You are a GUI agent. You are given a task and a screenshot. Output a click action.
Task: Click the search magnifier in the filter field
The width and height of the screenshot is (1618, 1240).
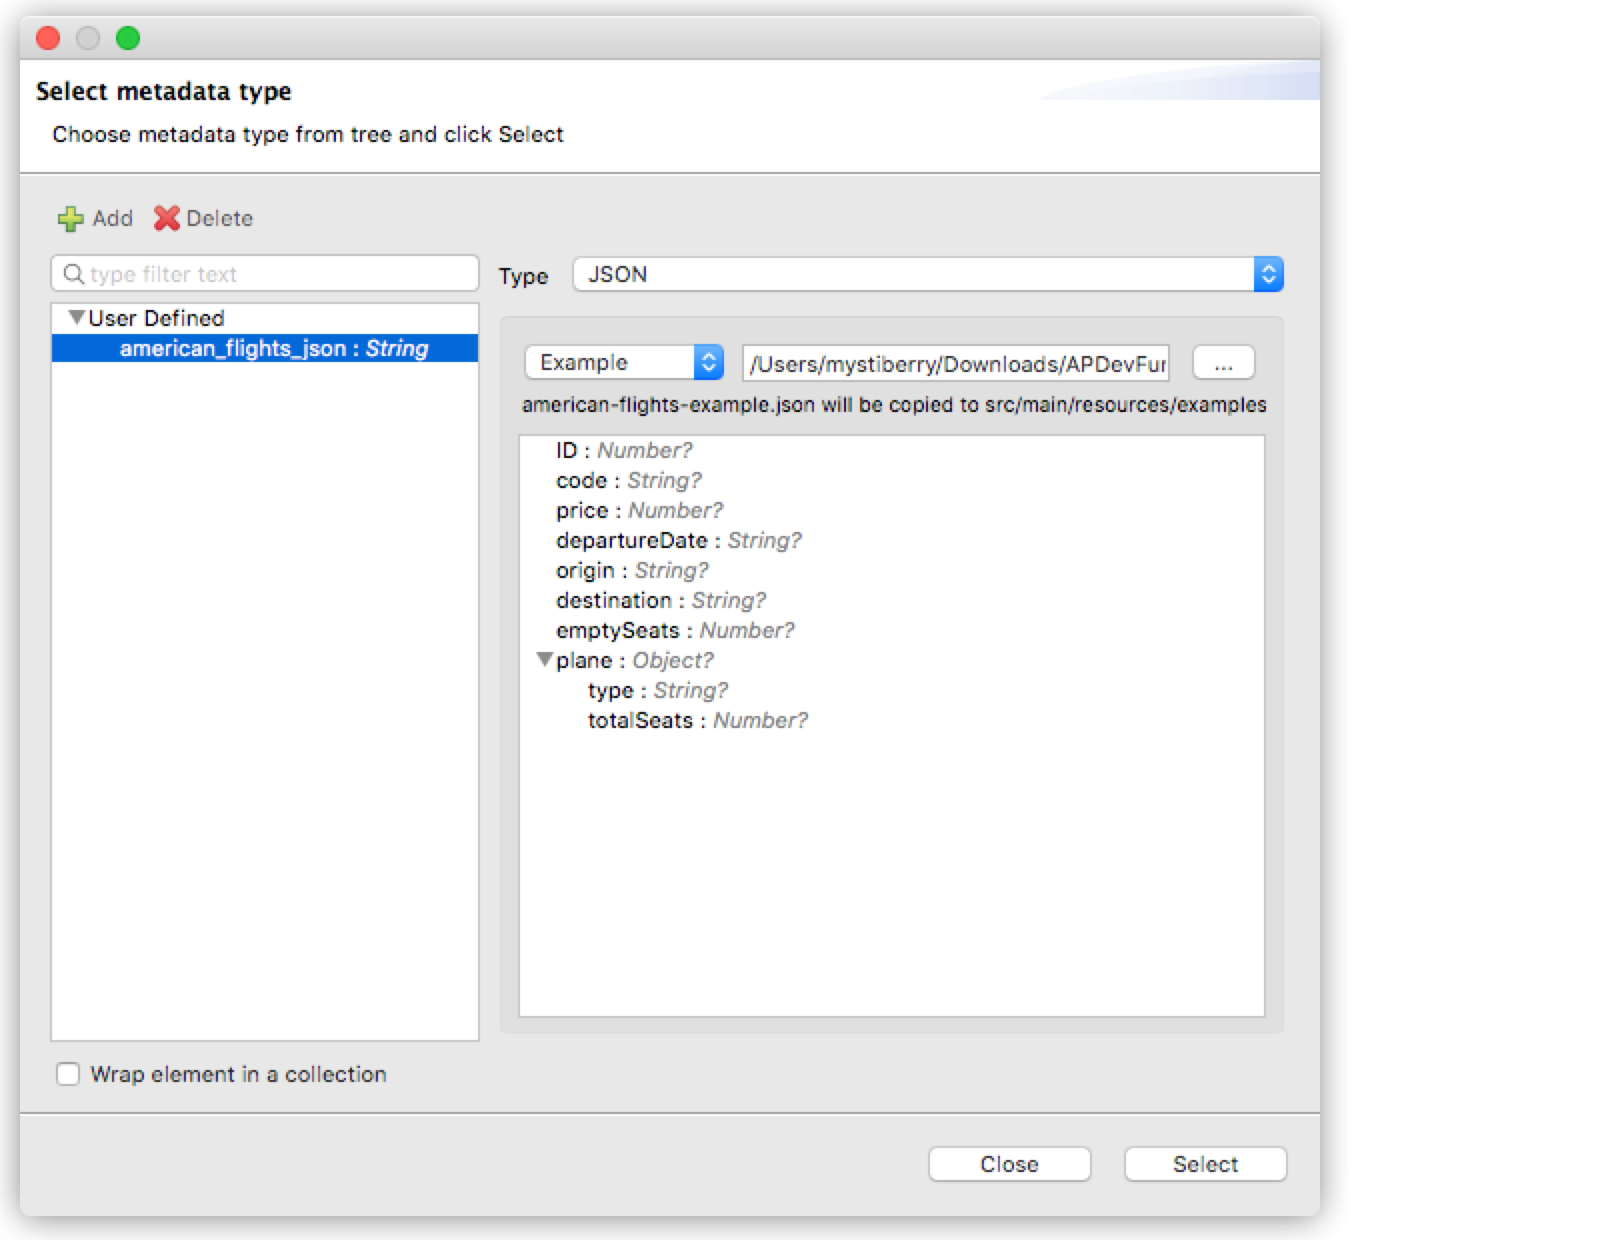pos(71,273)
